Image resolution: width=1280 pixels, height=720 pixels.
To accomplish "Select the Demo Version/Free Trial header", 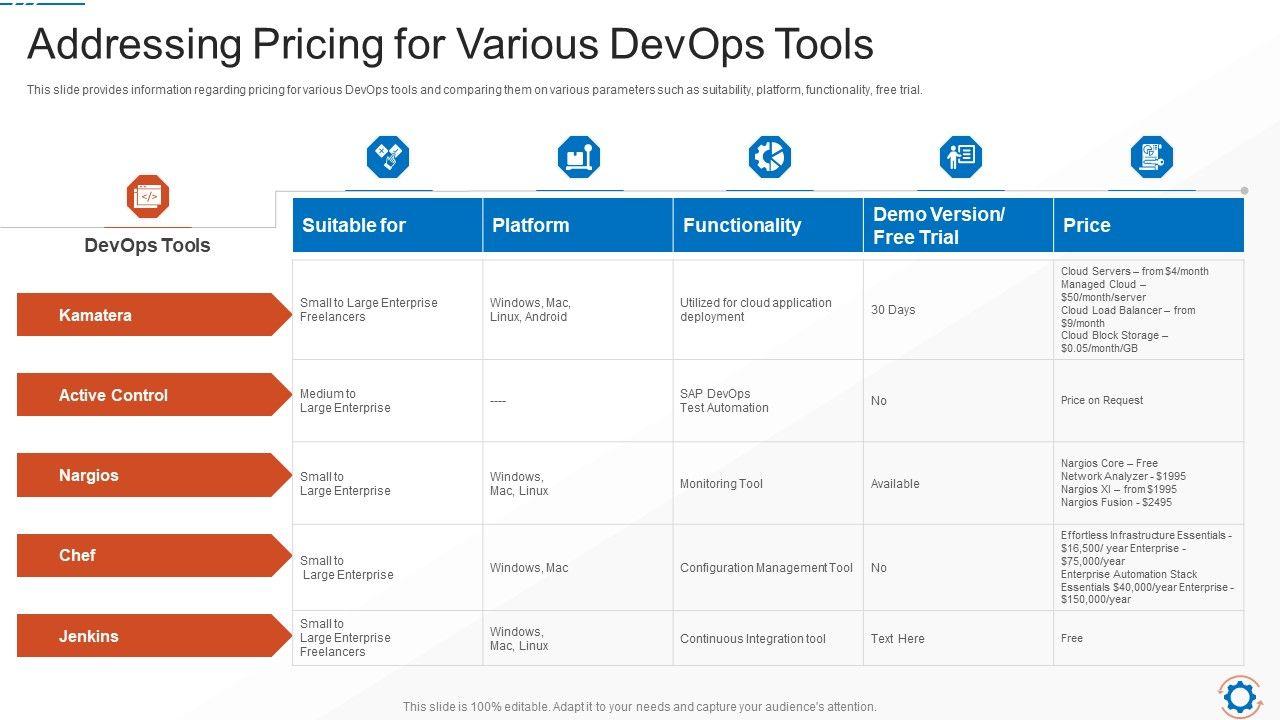I will coord(958,225).
